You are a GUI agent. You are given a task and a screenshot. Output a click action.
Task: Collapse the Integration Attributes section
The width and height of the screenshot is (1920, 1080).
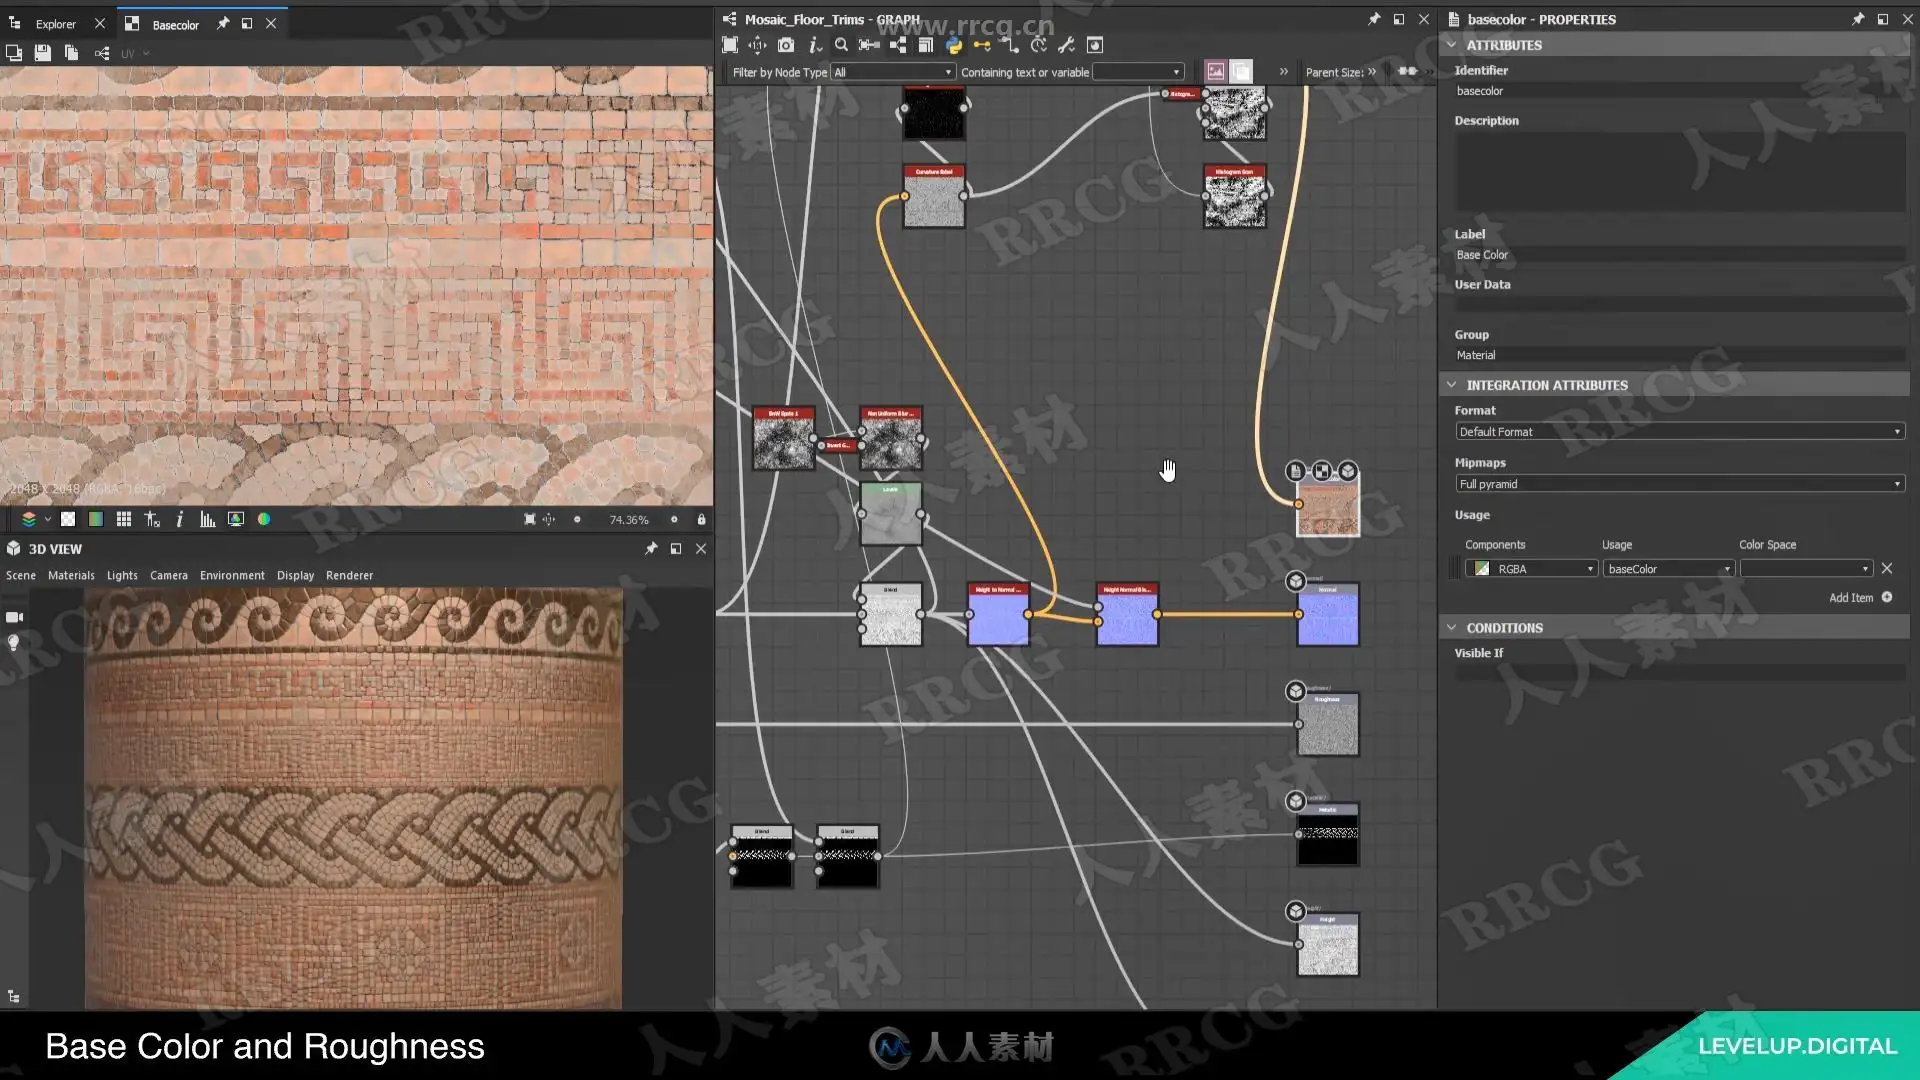[x=1451, y=385]
